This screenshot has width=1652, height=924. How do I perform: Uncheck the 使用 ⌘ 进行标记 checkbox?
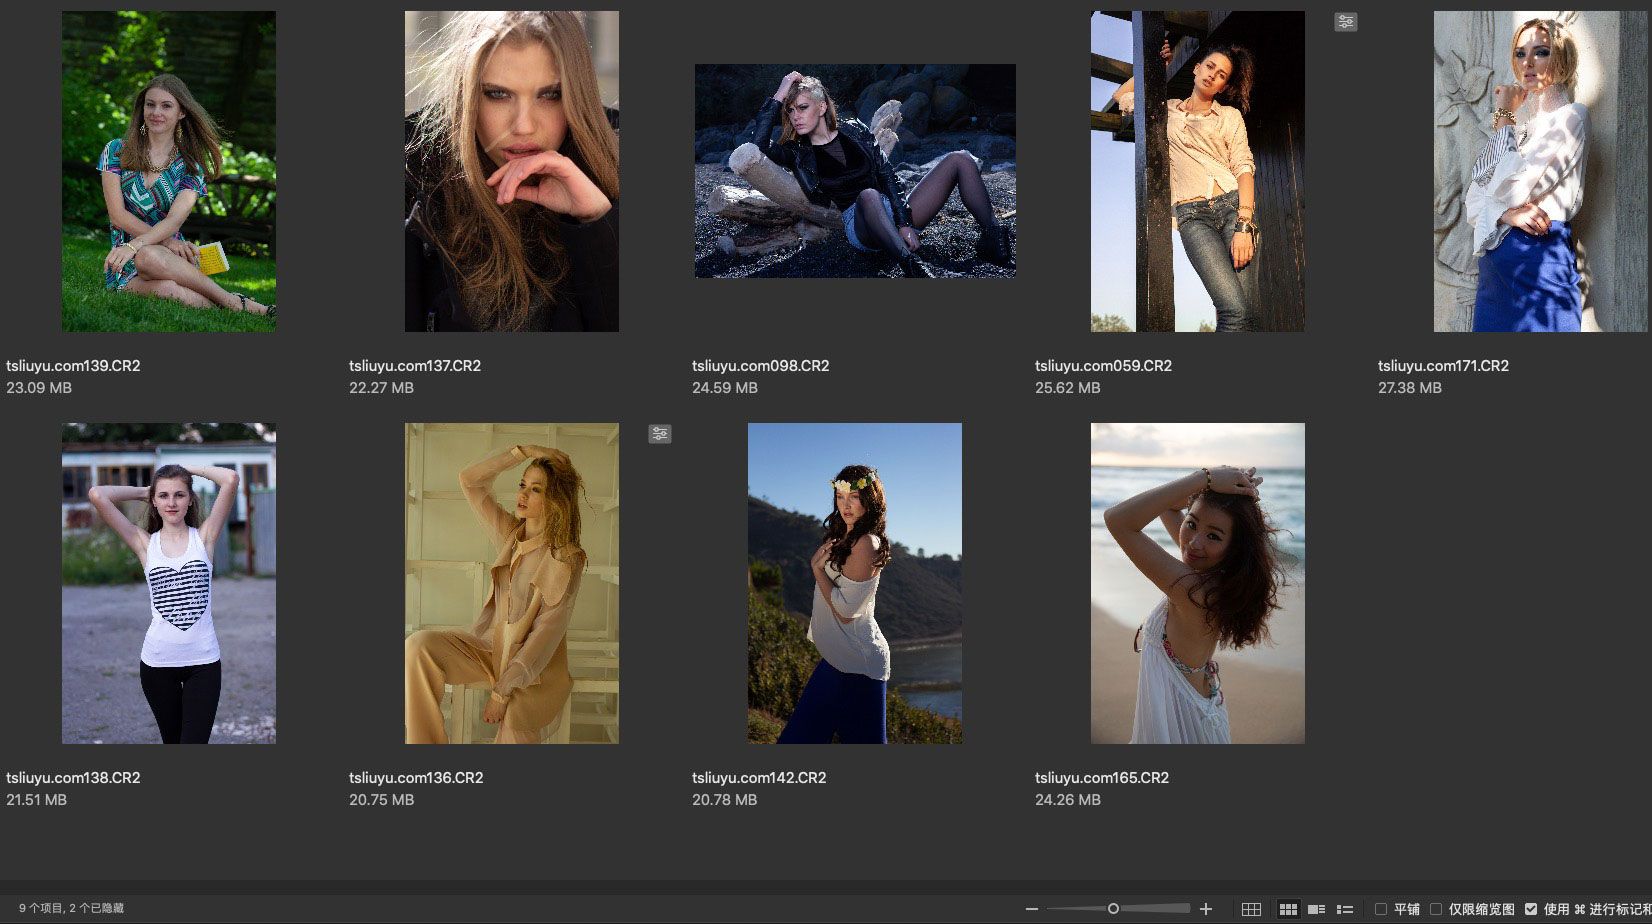[1531, 909]
